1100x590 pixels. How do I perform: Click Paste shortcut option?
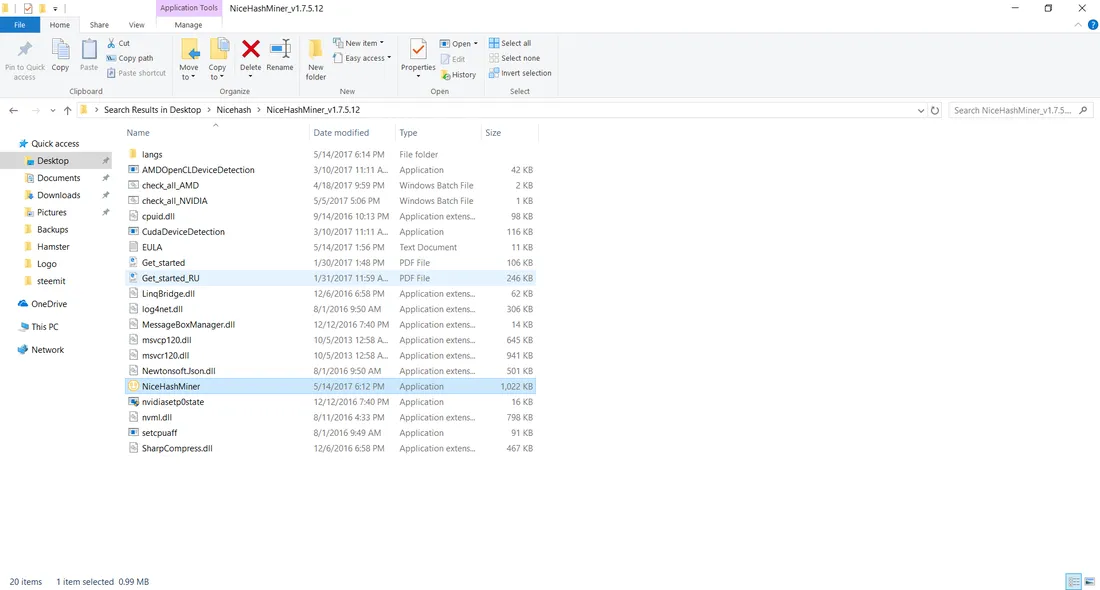coord(136,73)
